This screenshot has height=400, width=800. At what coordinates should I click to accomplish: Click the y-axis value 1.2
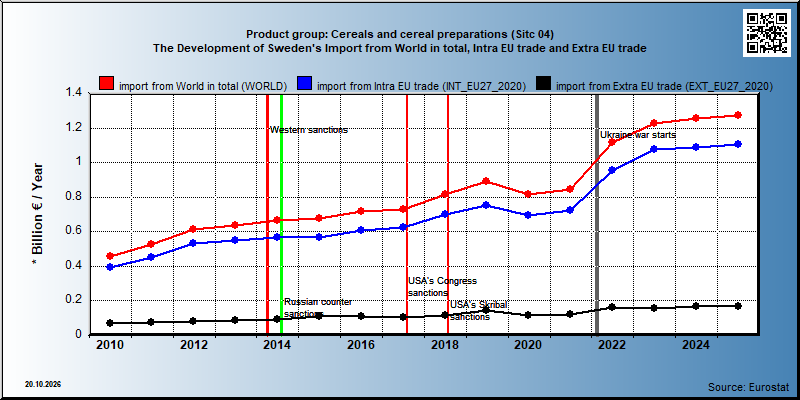coord(74,128)
